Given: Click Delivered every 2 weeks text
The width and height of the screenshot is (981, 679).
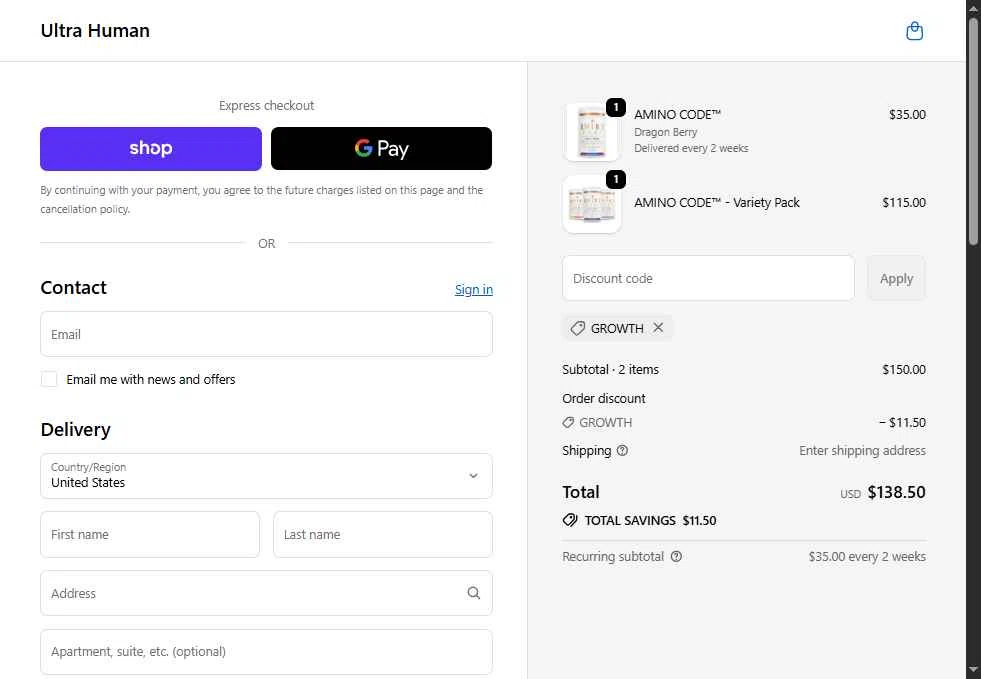Looking at the screenshot, I should tap(691, 148).
